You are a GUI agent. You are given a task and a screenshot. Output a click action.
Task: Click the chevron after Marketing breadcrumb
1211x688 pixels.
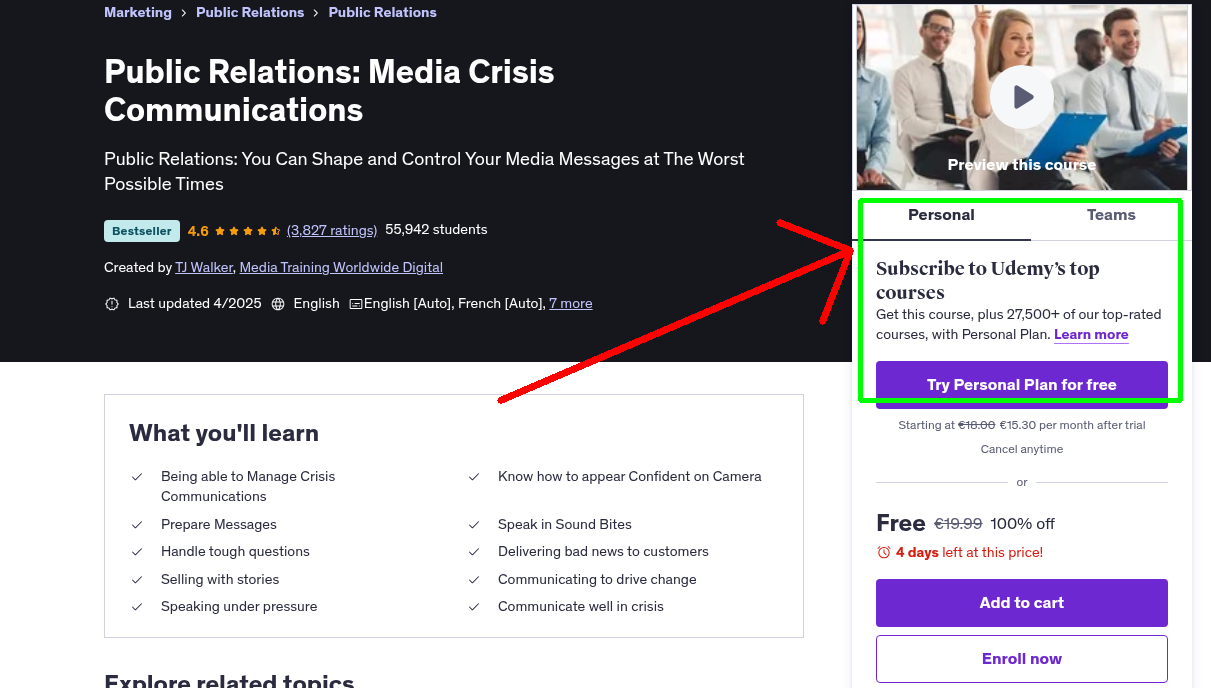pos(184,13)
